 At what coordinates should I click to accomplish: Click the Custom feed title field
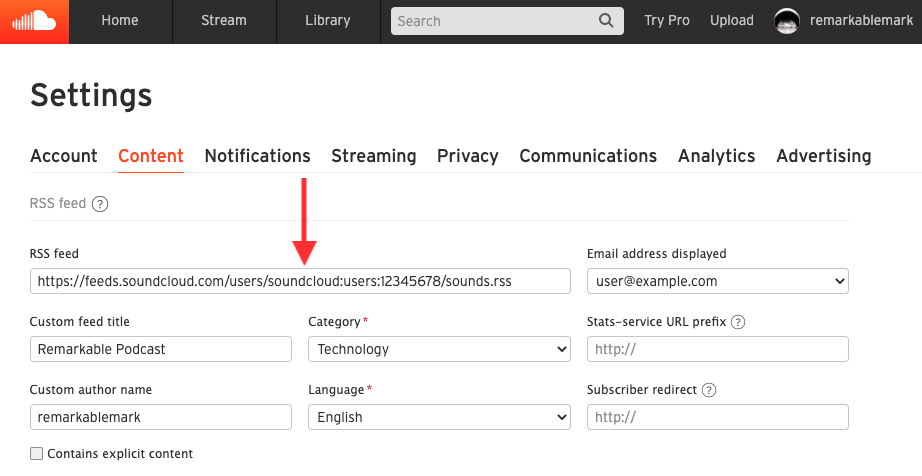coord(161,349)
